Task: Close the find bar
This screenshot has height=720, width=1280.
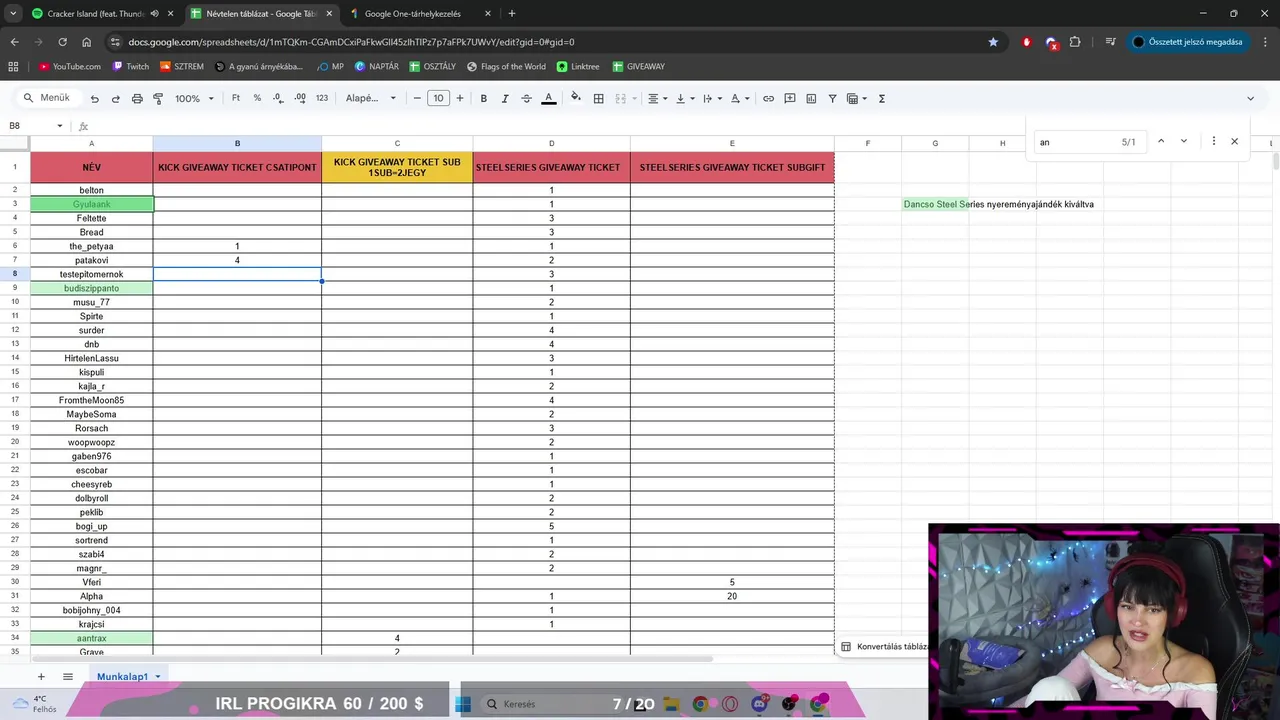Action: [x=1234, y=141]
